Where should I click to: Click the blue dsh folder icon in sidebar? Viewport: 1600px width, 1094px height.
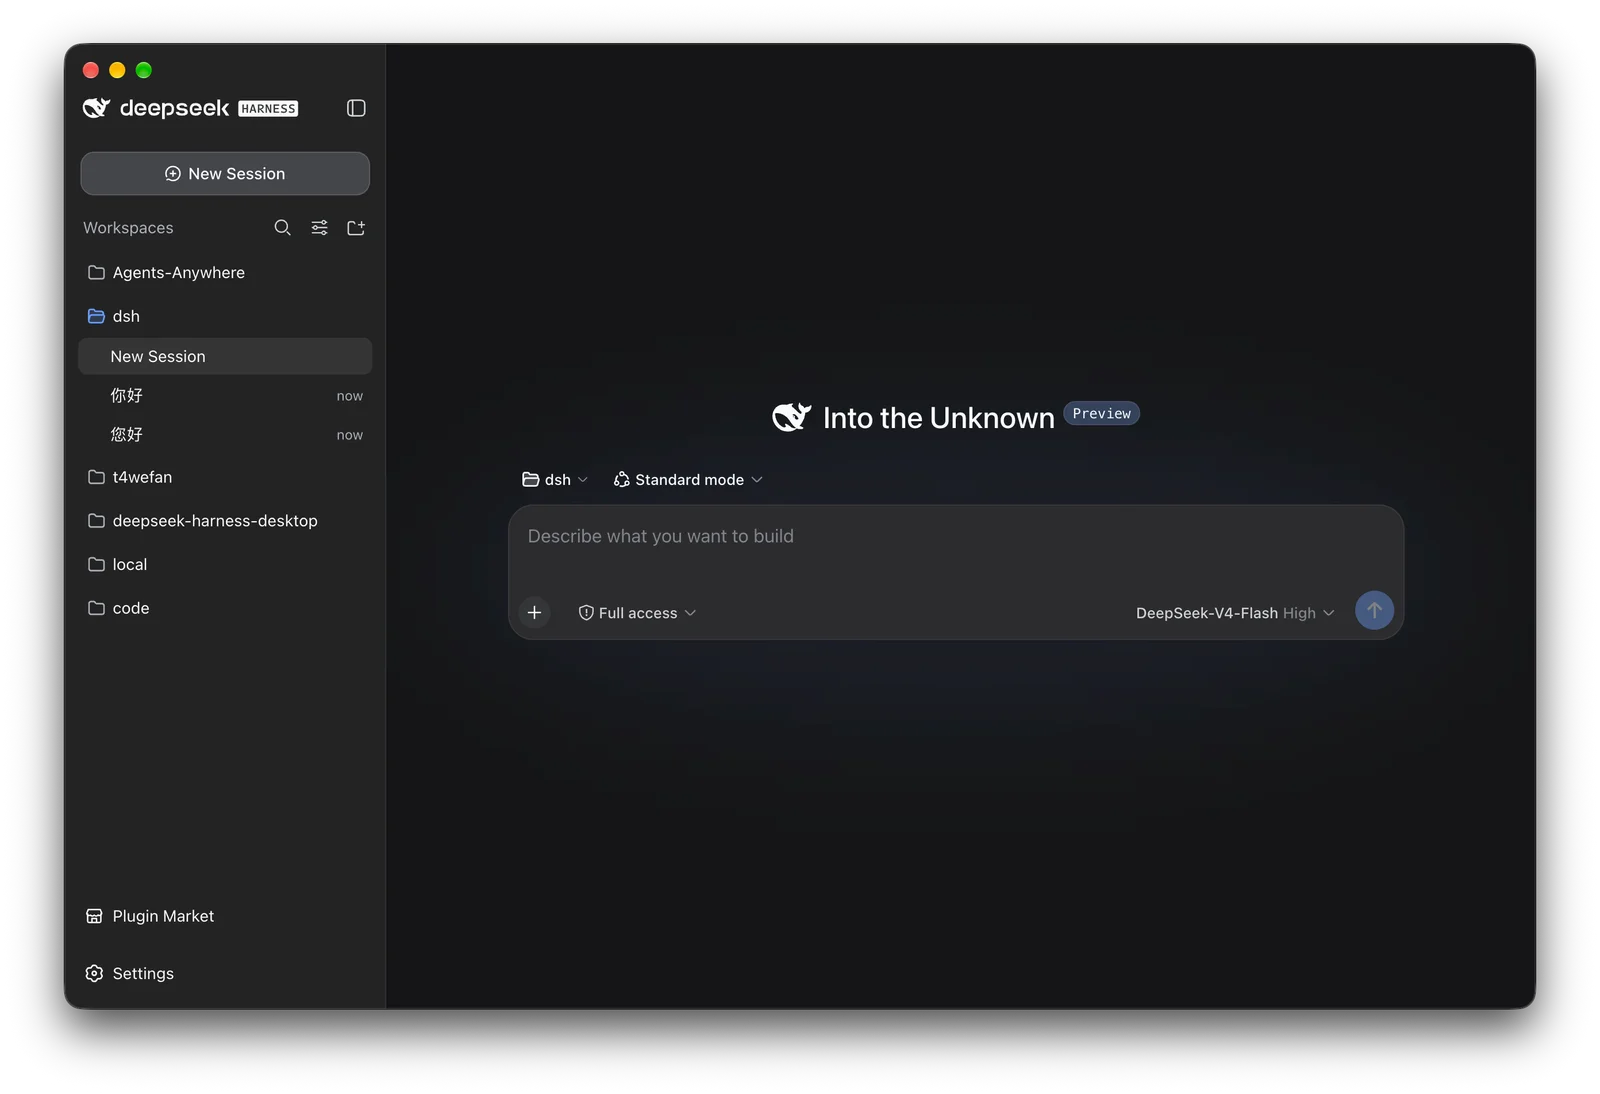pyautogui.click(x=96, y=316)
